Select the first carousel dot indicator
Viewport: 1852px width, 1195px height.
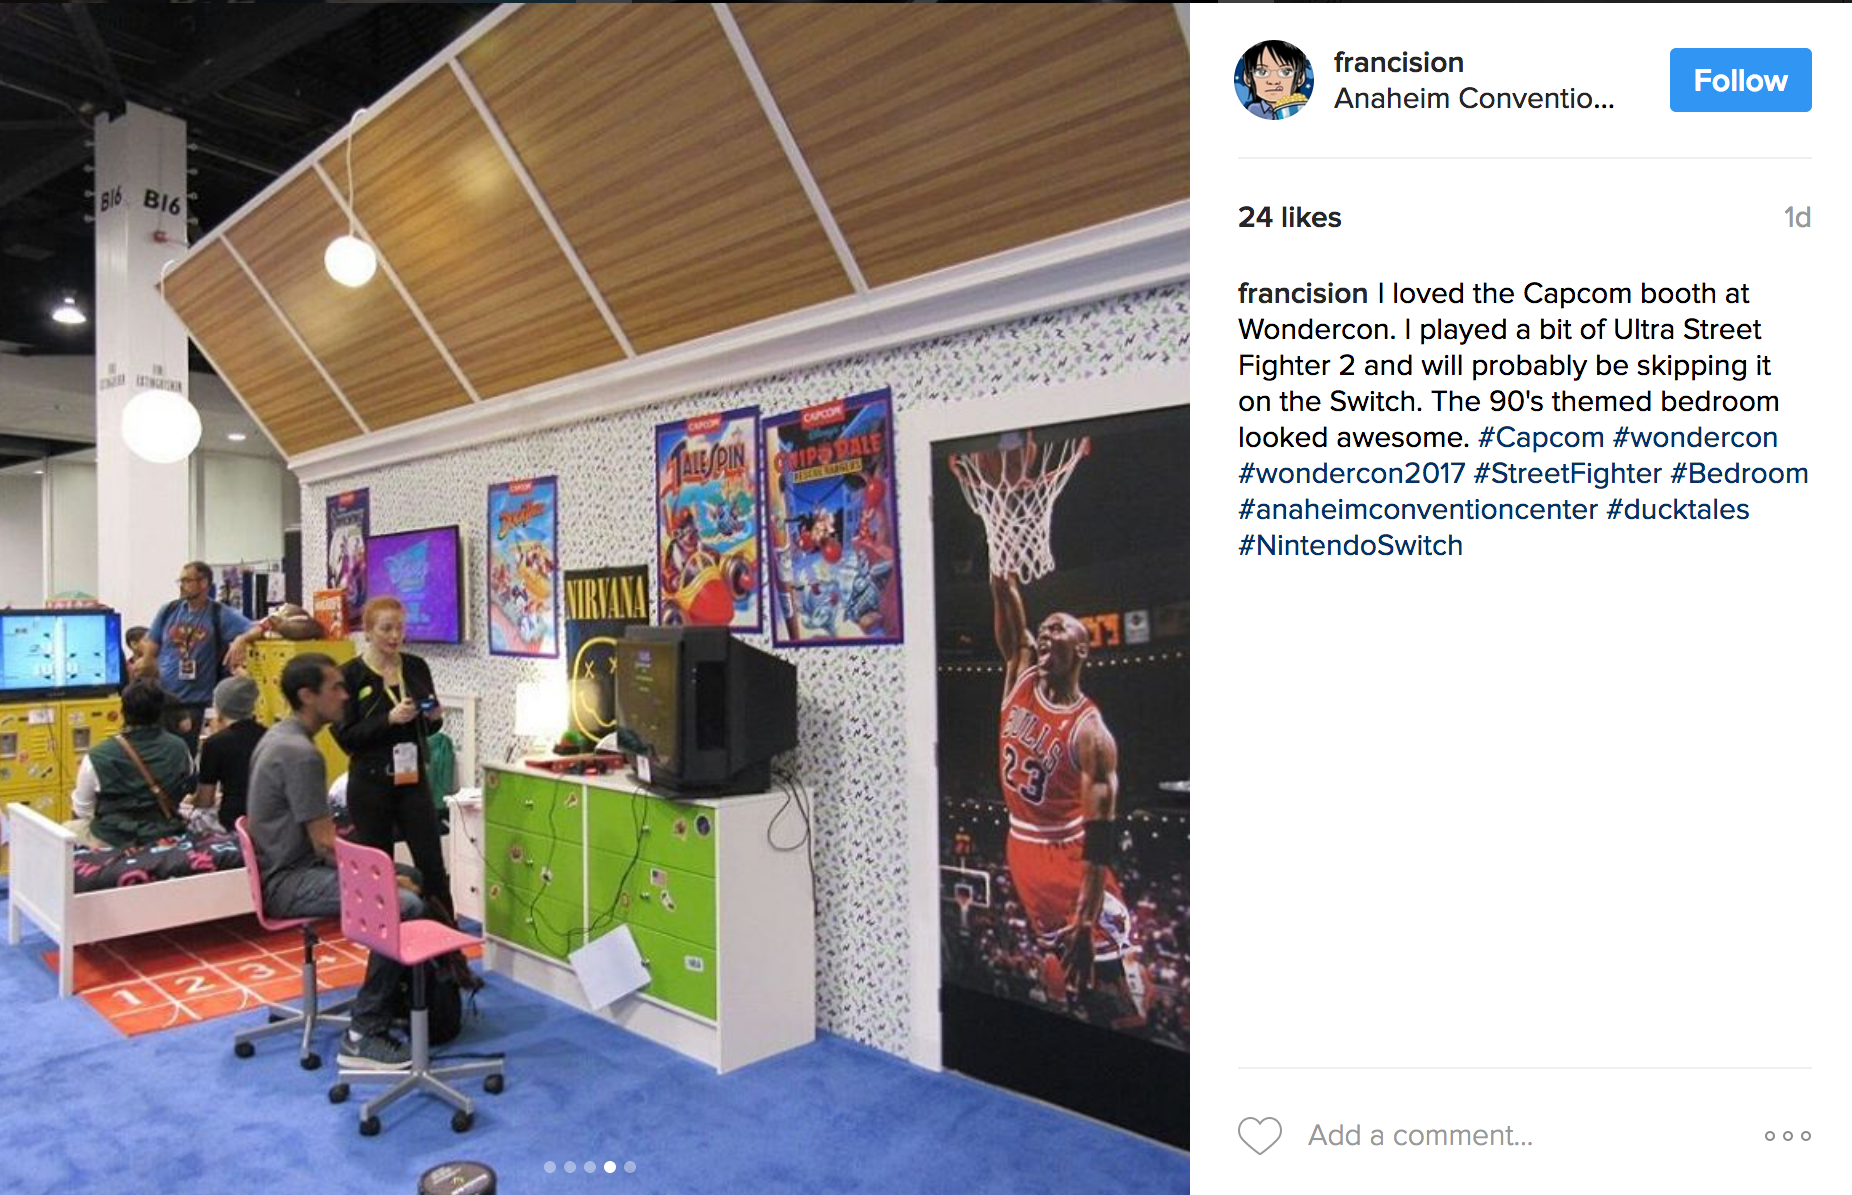click(550, 1167)
